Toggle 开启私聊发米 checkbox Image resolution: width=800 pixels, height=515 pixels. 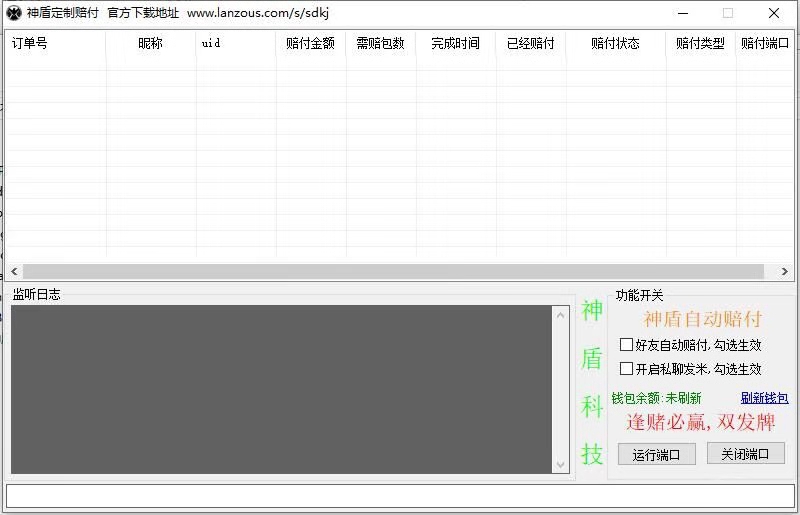pos(626,369)
